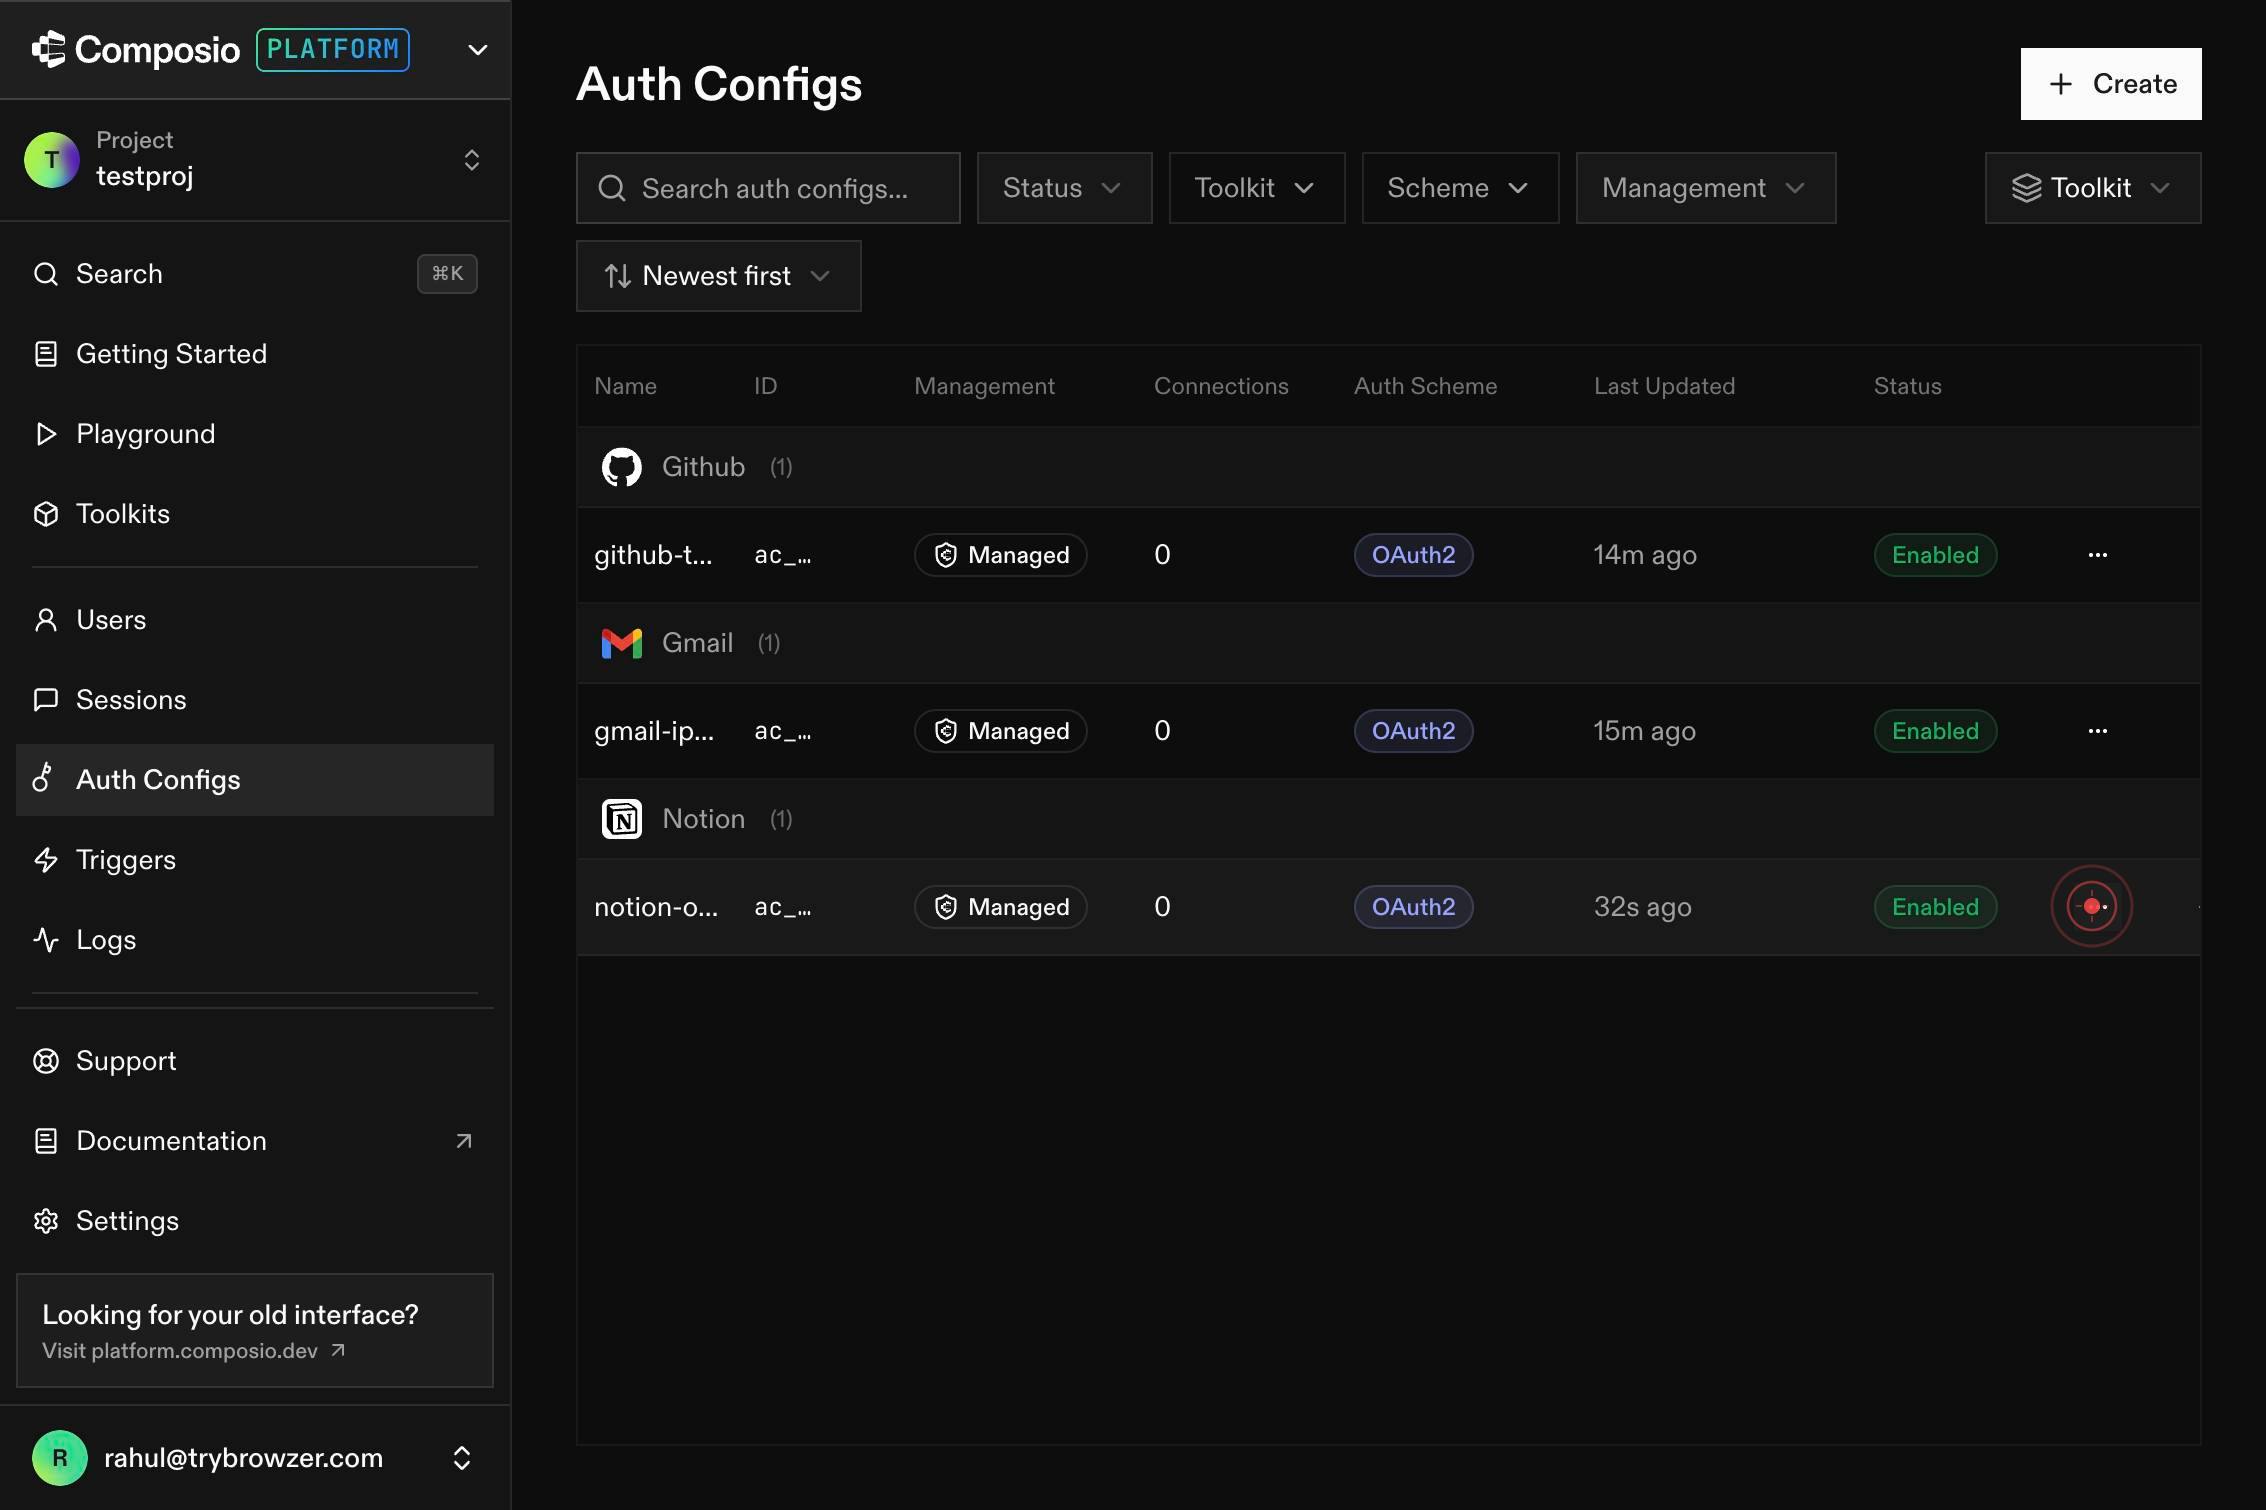Focus the Search auth configs field
This screenshot has height=1510, width=2266.
click(768, 188)
